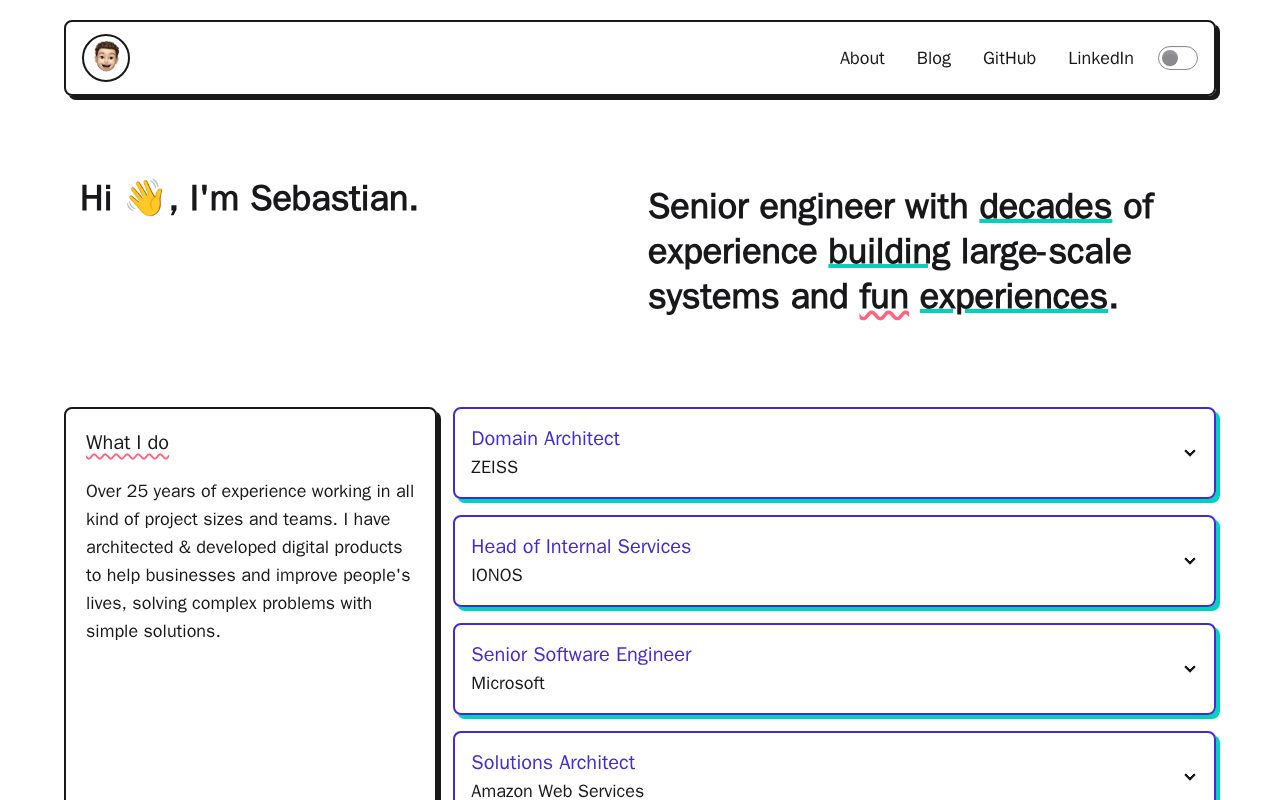Expand the Domain Architect chevron
The image size is (1280, 800).
click(x=1190, y=453)
